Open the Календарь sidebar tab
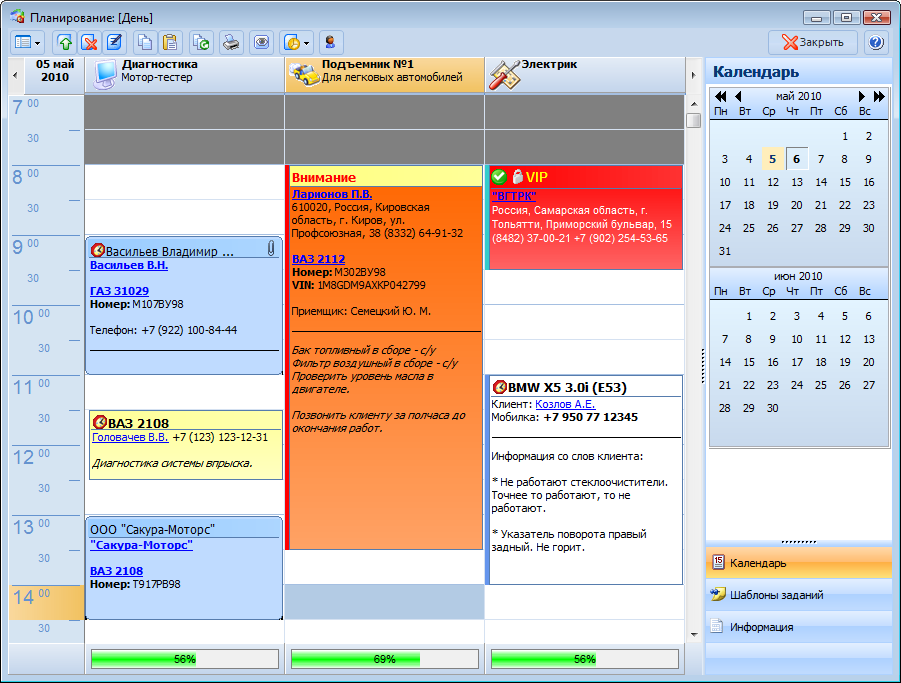Image resolution: width=901 pixels, height=683 pixels. 798,563
